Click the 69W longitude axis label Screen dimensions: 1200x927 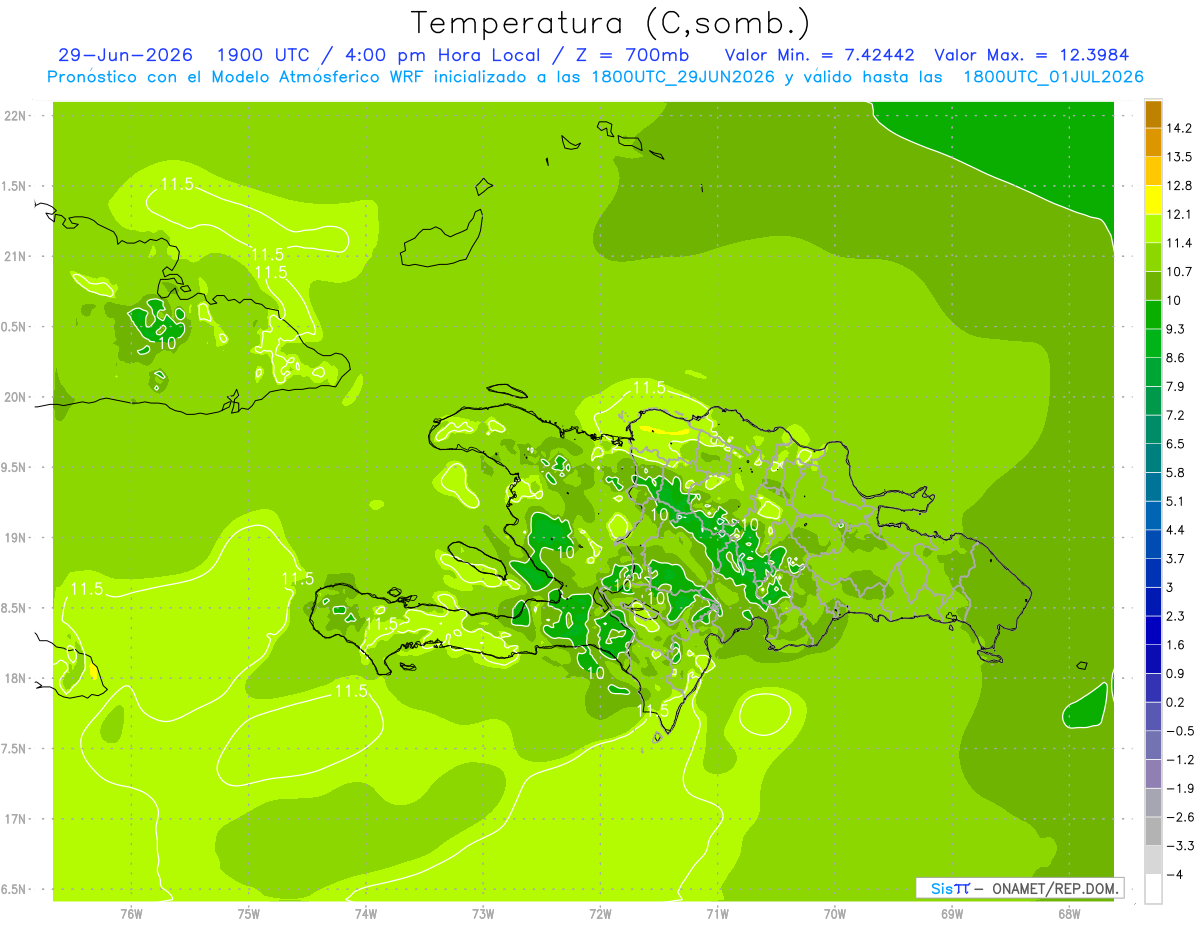952,913
